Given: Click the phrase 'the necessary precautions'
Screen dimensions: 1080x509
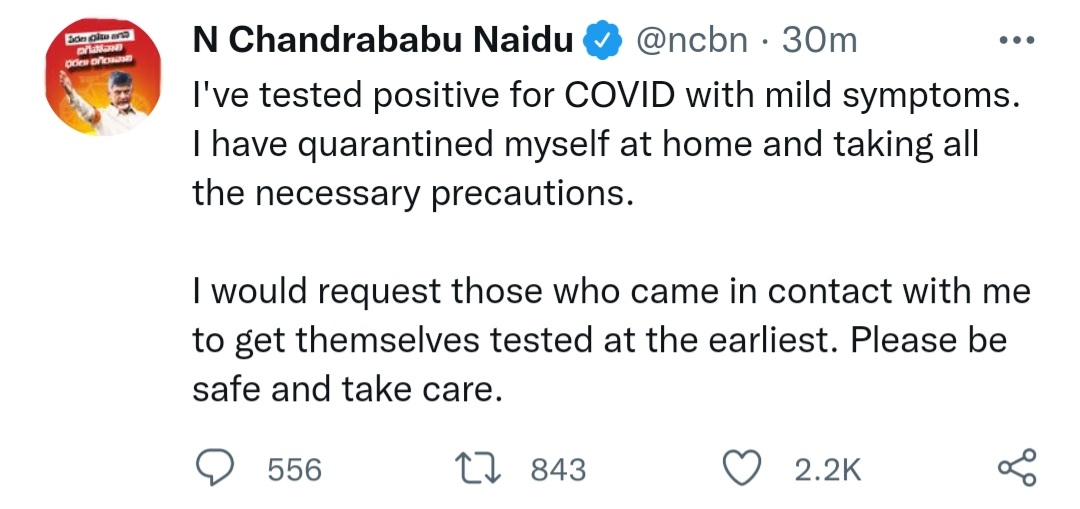Looking at the screenshot, I should [412, 193].
